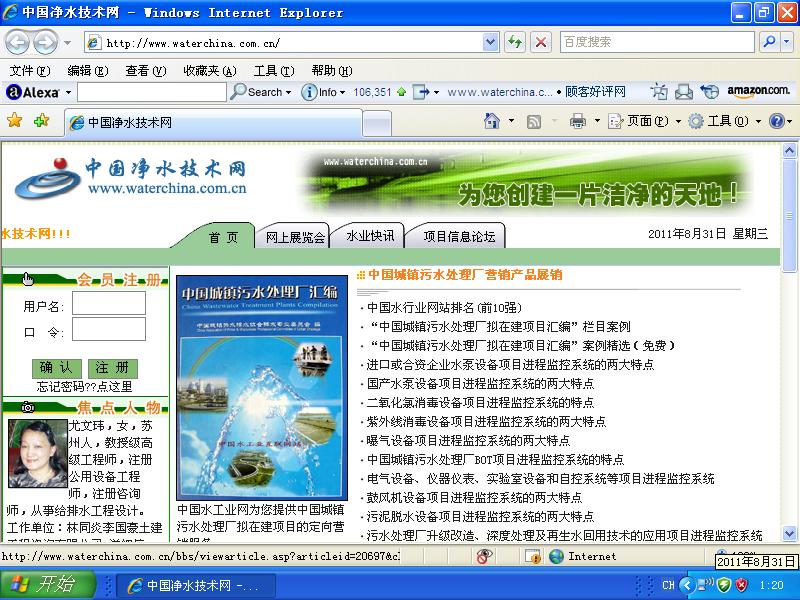Open the 文件(F) menu
The height and width of the screenshot is (600, 800).
30,70
